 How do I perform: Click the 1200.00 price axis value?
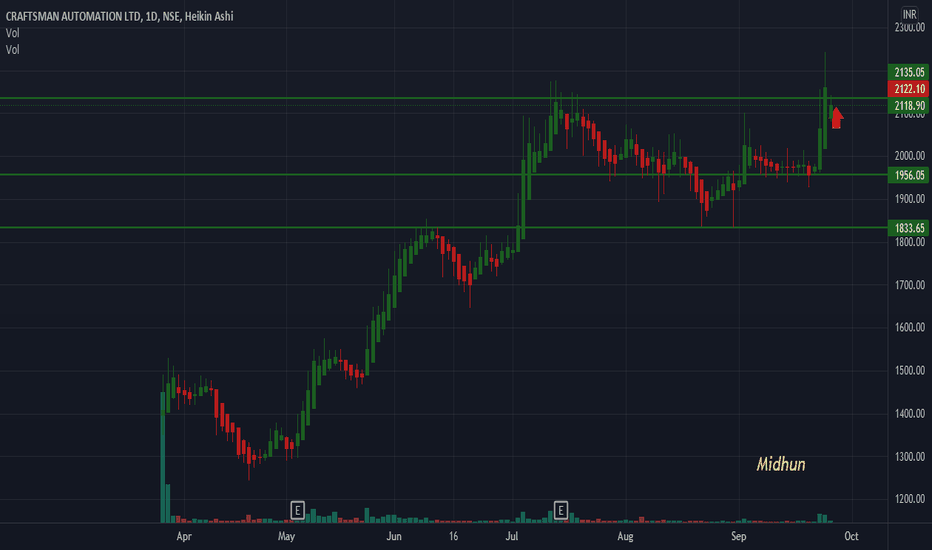tap(909, 499)
